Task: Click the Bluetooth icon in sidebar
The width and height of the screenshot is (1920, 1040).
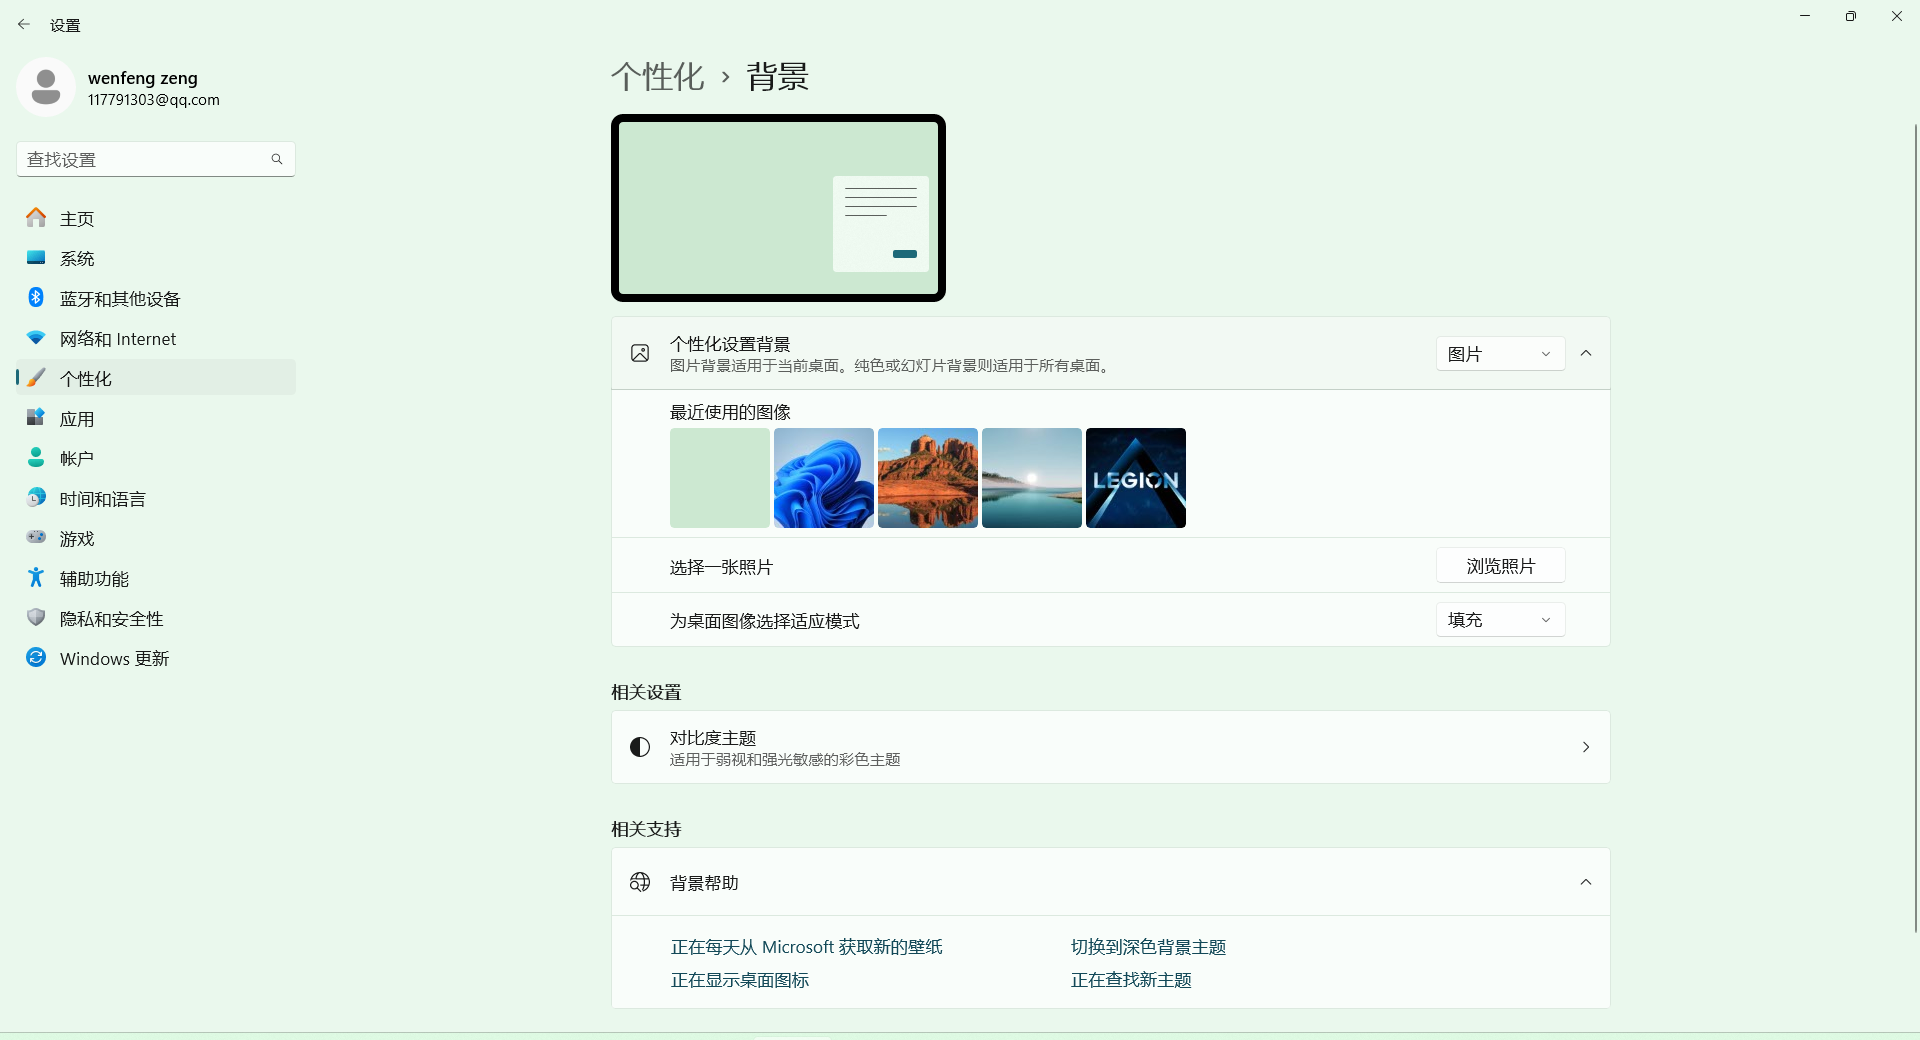Action: [36, 298]
